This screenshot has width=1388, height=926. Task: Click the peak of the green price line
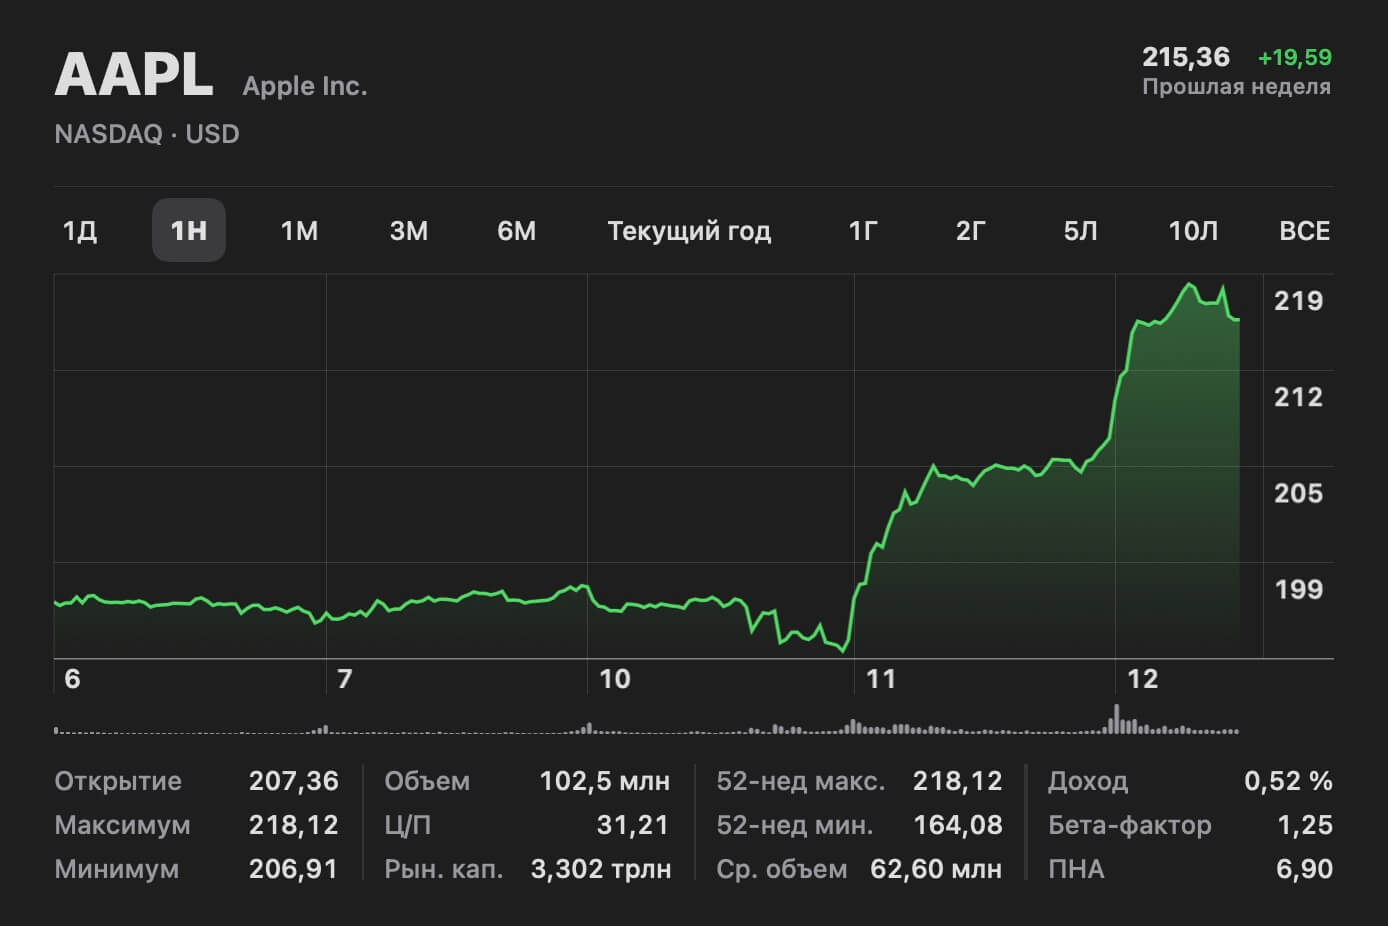pos(1189,284)
